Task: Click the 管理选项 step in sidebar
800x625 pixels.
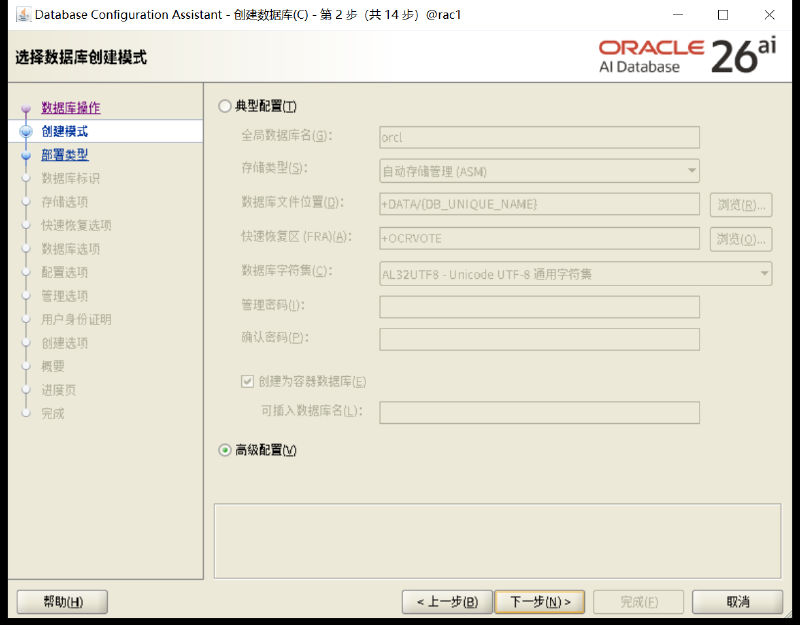Action: pos(65,295)
